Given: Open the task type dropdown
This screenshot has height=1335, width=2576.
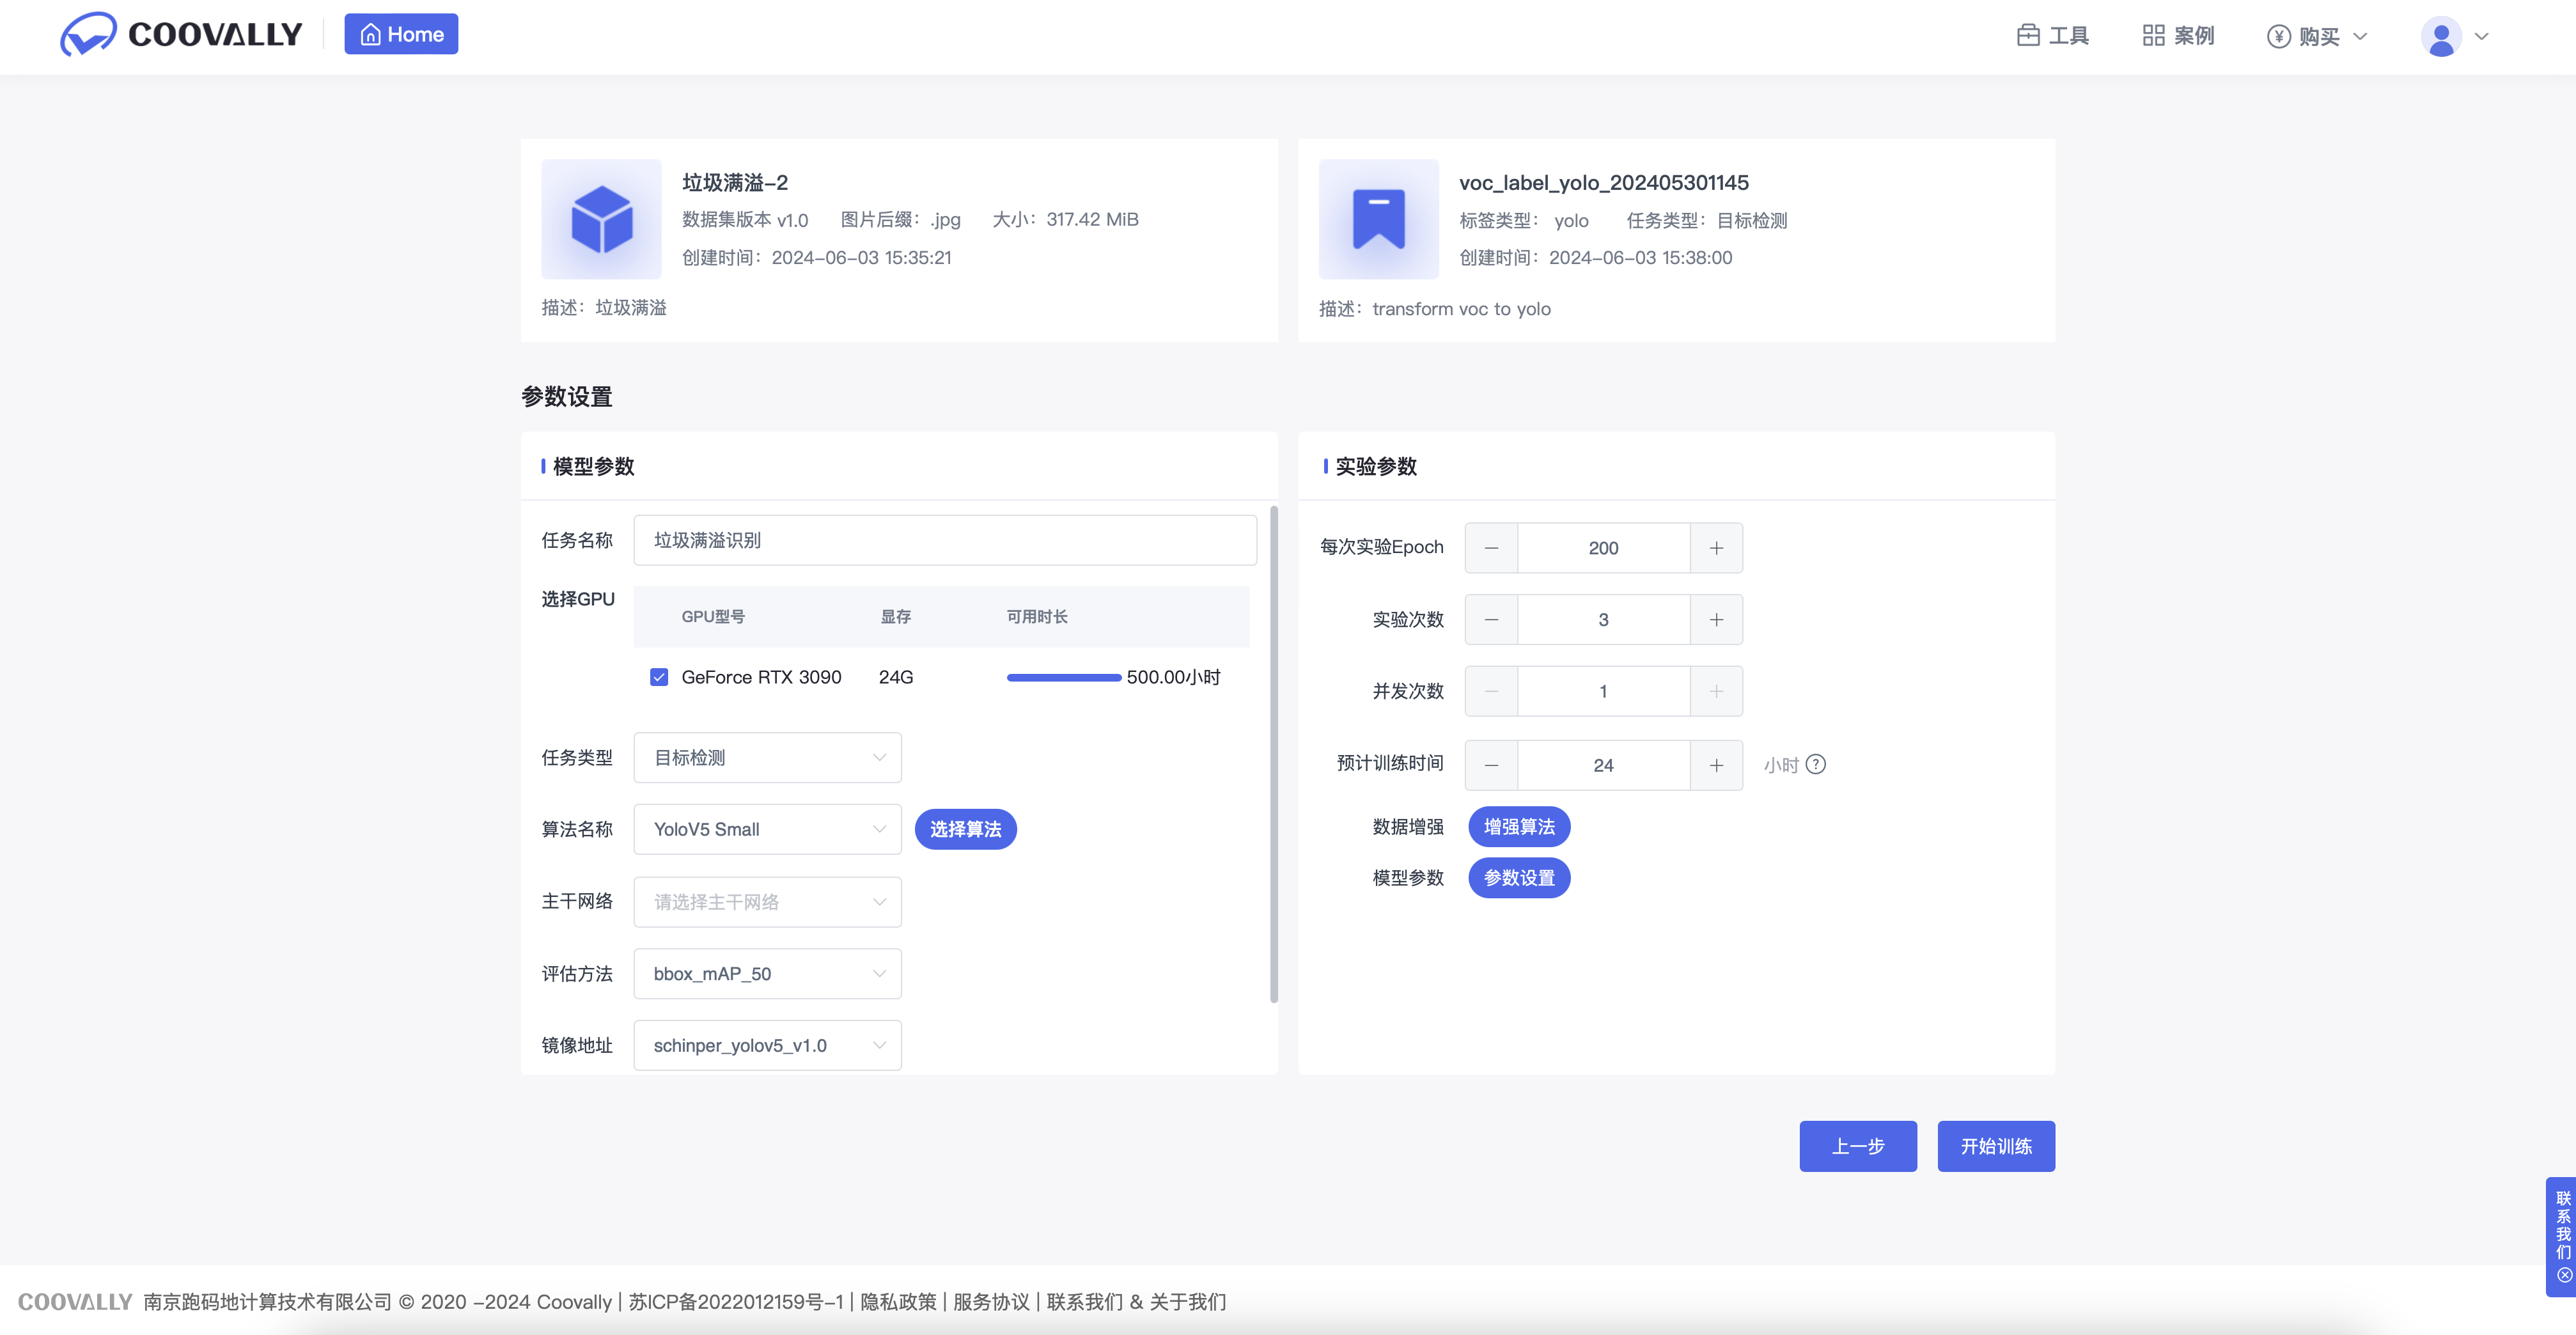Looking at the screenshot, I should point(767,758).
